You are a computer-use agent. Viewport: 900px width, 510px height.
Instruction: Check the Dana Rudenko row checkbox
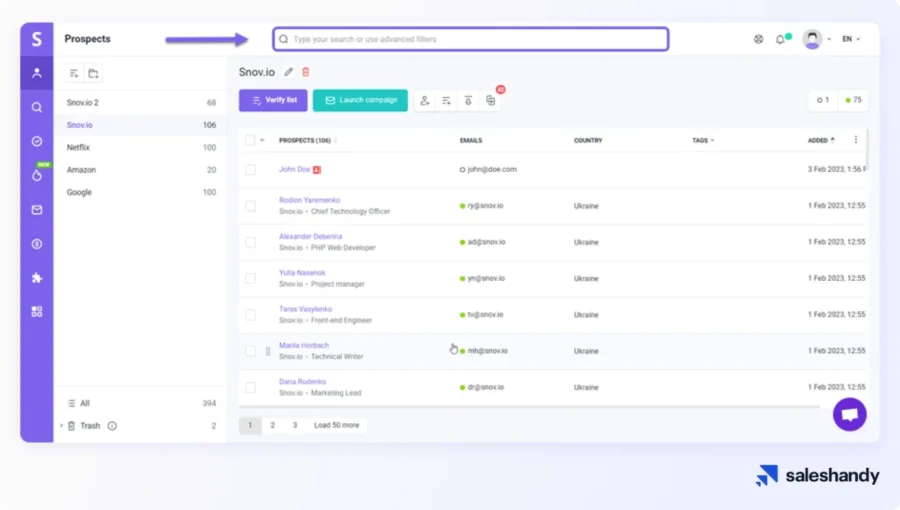click(251, 387)
